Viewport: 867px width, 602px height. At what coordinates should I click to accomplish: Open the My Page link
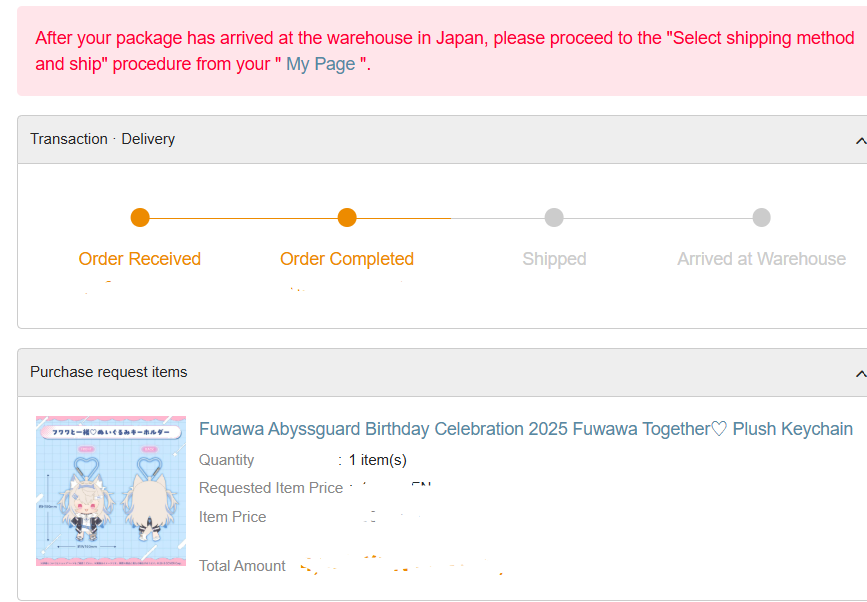(320, 64)
